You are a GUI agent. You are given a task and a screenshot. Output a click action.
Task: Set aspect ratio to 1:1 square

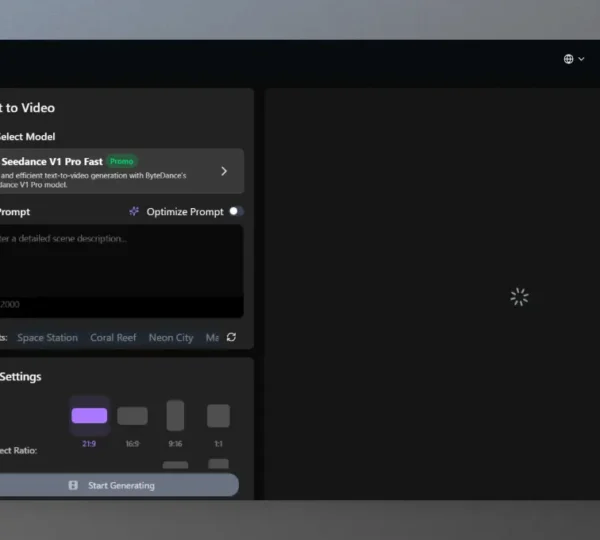(218, 416)
